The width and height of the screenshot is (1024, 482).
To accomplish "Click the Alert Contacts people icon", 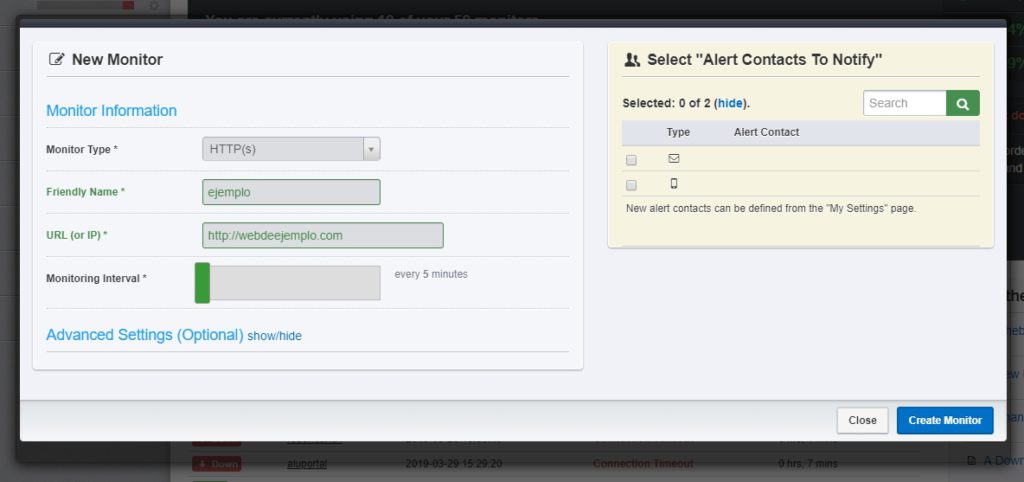I will 632,60.
